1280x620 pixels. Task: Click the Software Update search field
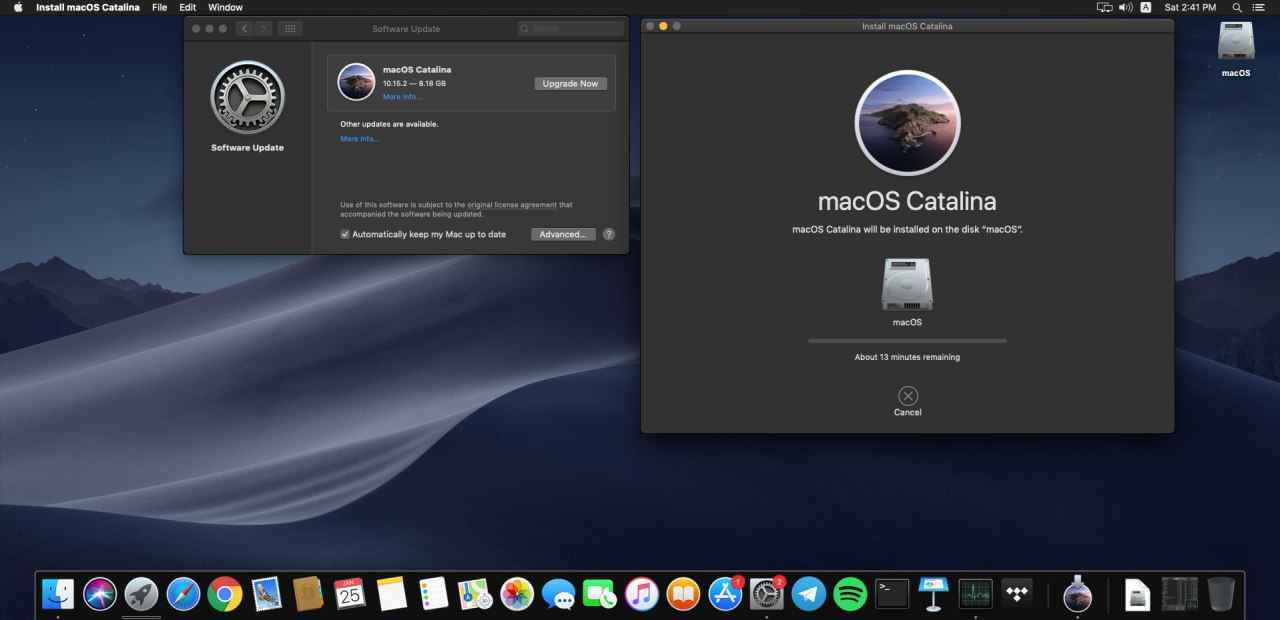(571, 29)
